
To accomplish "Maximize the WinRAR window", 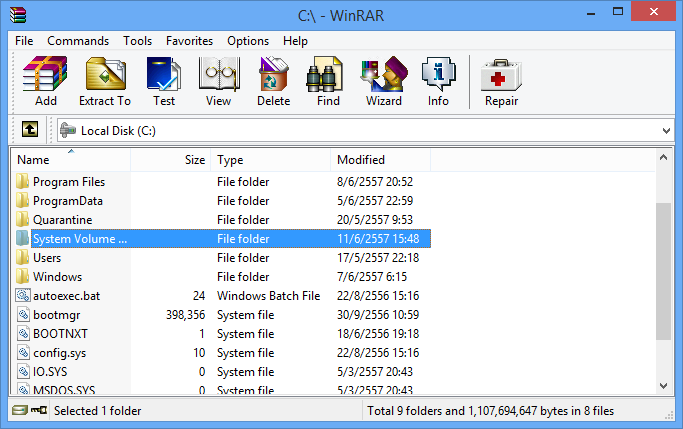I will [618, 12].
